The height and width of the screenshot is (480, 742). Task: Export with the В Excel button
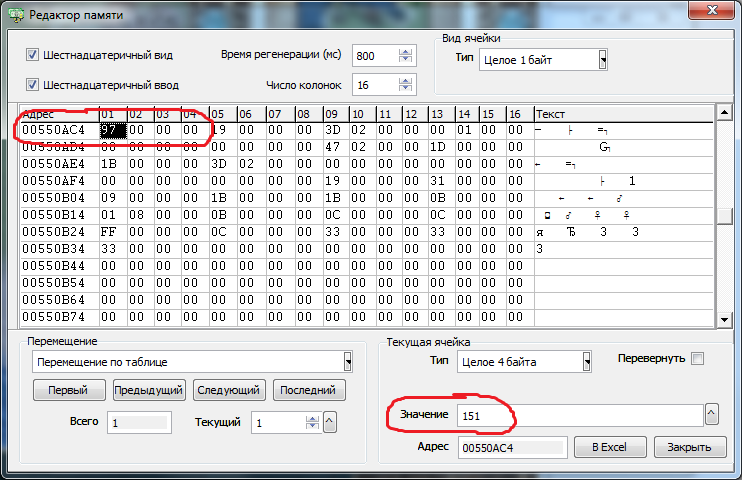coord(610,447)
